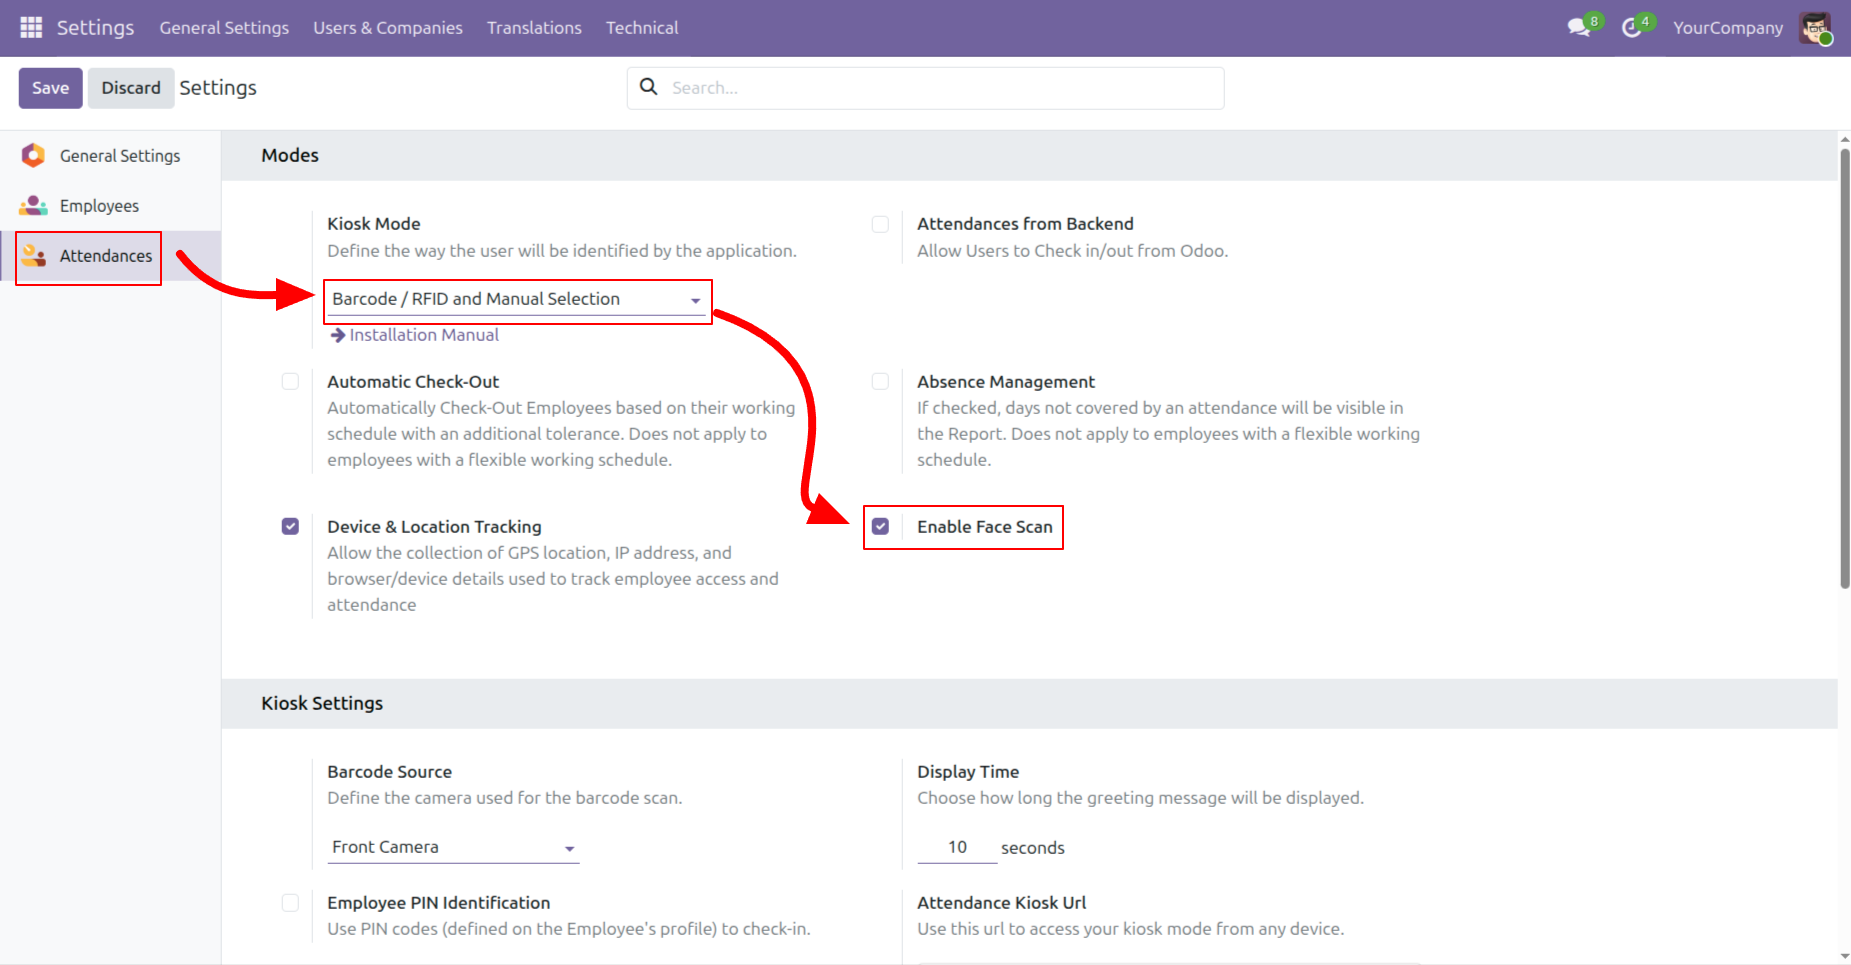Image resolution: width=1851 pixels, height=965 pixels.
Task: Open the YourCompany company switcher
Action: pyautogui.click(x=1727, y=28)
